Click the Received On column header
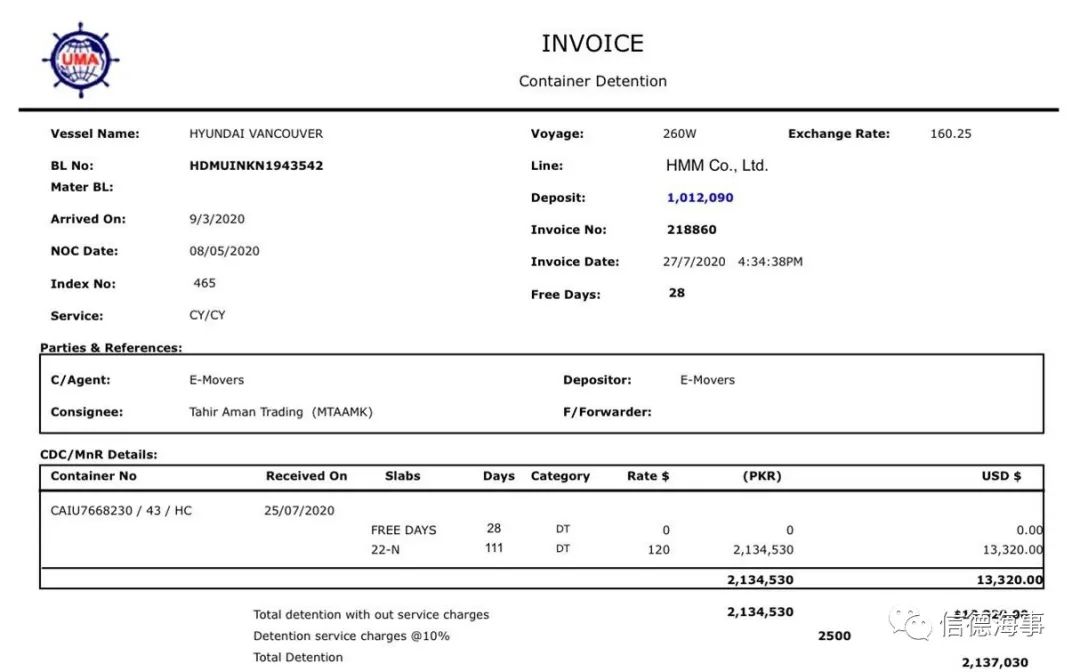 click(307, 476)
